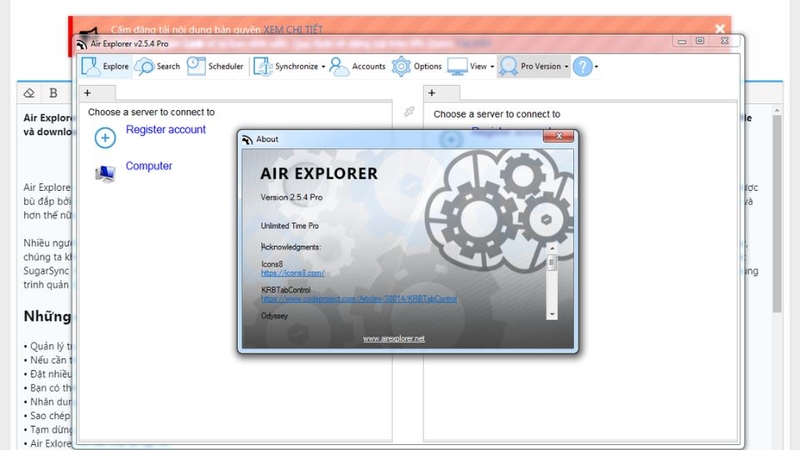800x450 pixels.
Task: Click the View monitor icon
Action: [457, 66]
